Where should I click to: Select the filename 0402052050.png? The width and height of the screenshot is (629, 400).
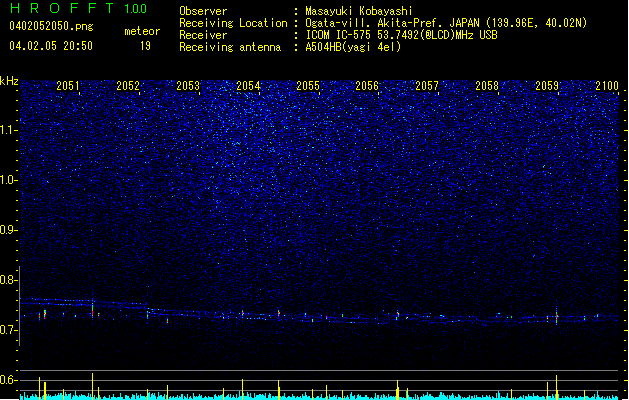point(51,26)
